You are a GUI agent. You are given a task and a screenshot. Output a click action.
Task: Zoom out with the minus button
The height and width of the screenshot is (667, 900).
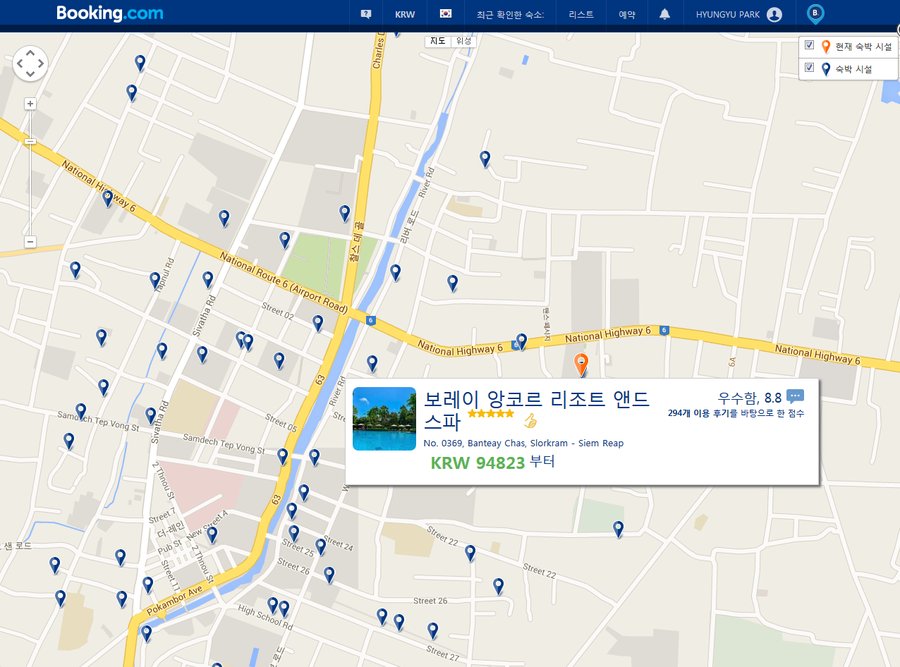(30, 242)
